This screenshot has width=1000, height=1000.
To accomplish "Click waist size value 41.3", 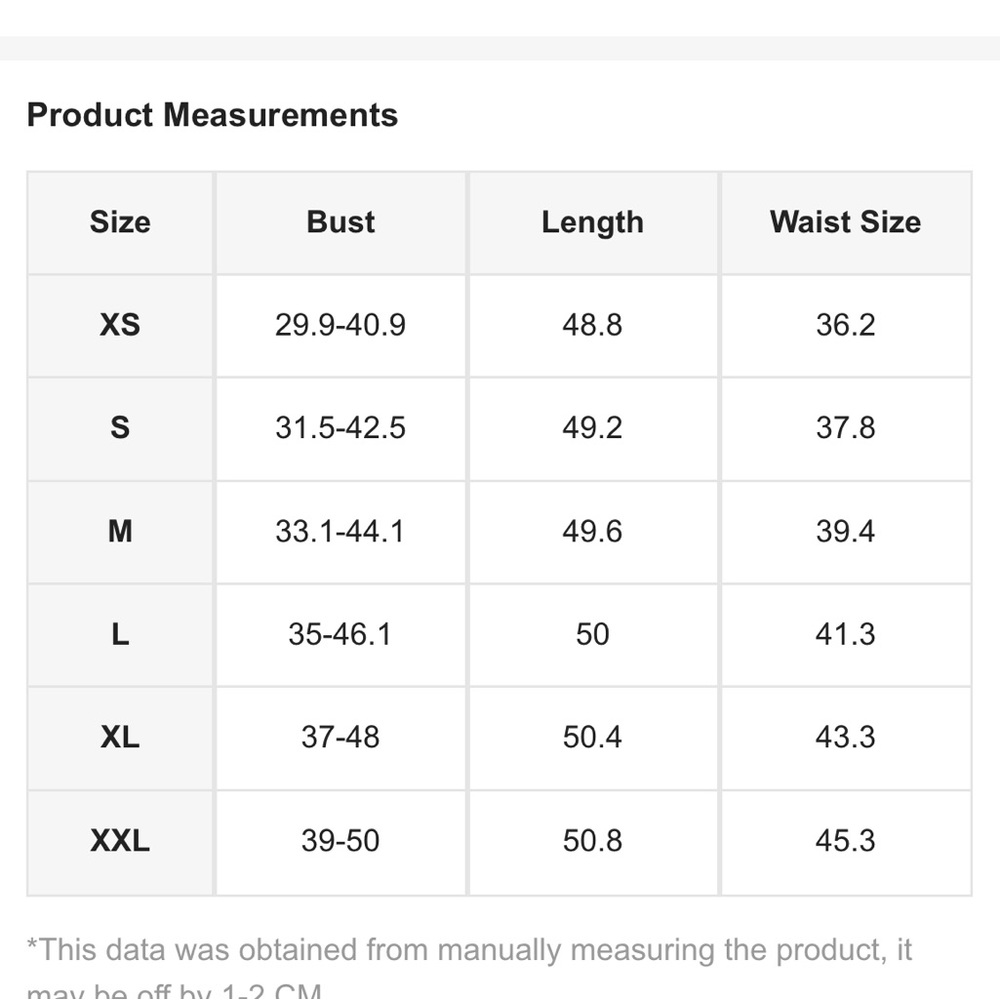I will (x=846, y=635).
